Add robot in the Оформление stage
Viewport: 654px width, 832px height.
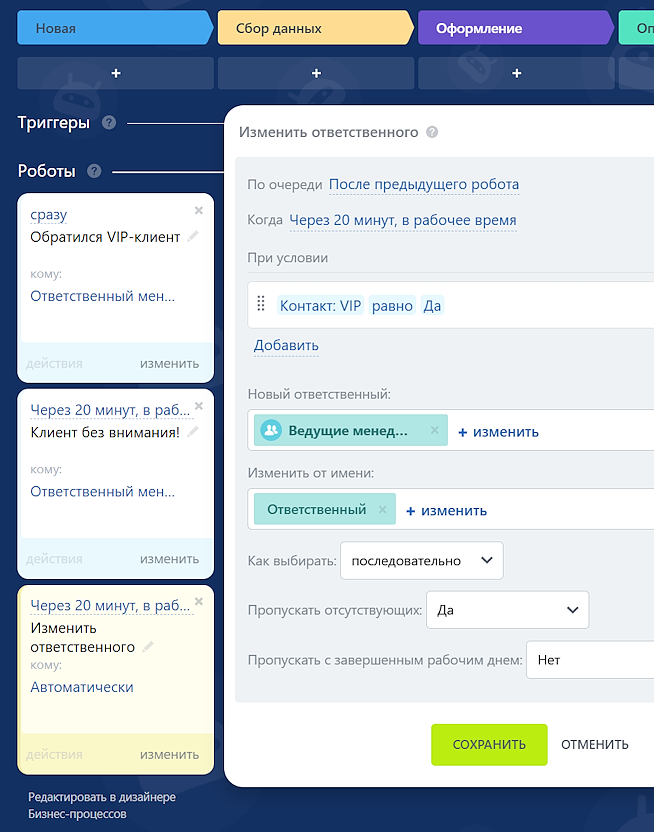pos(517,73)
